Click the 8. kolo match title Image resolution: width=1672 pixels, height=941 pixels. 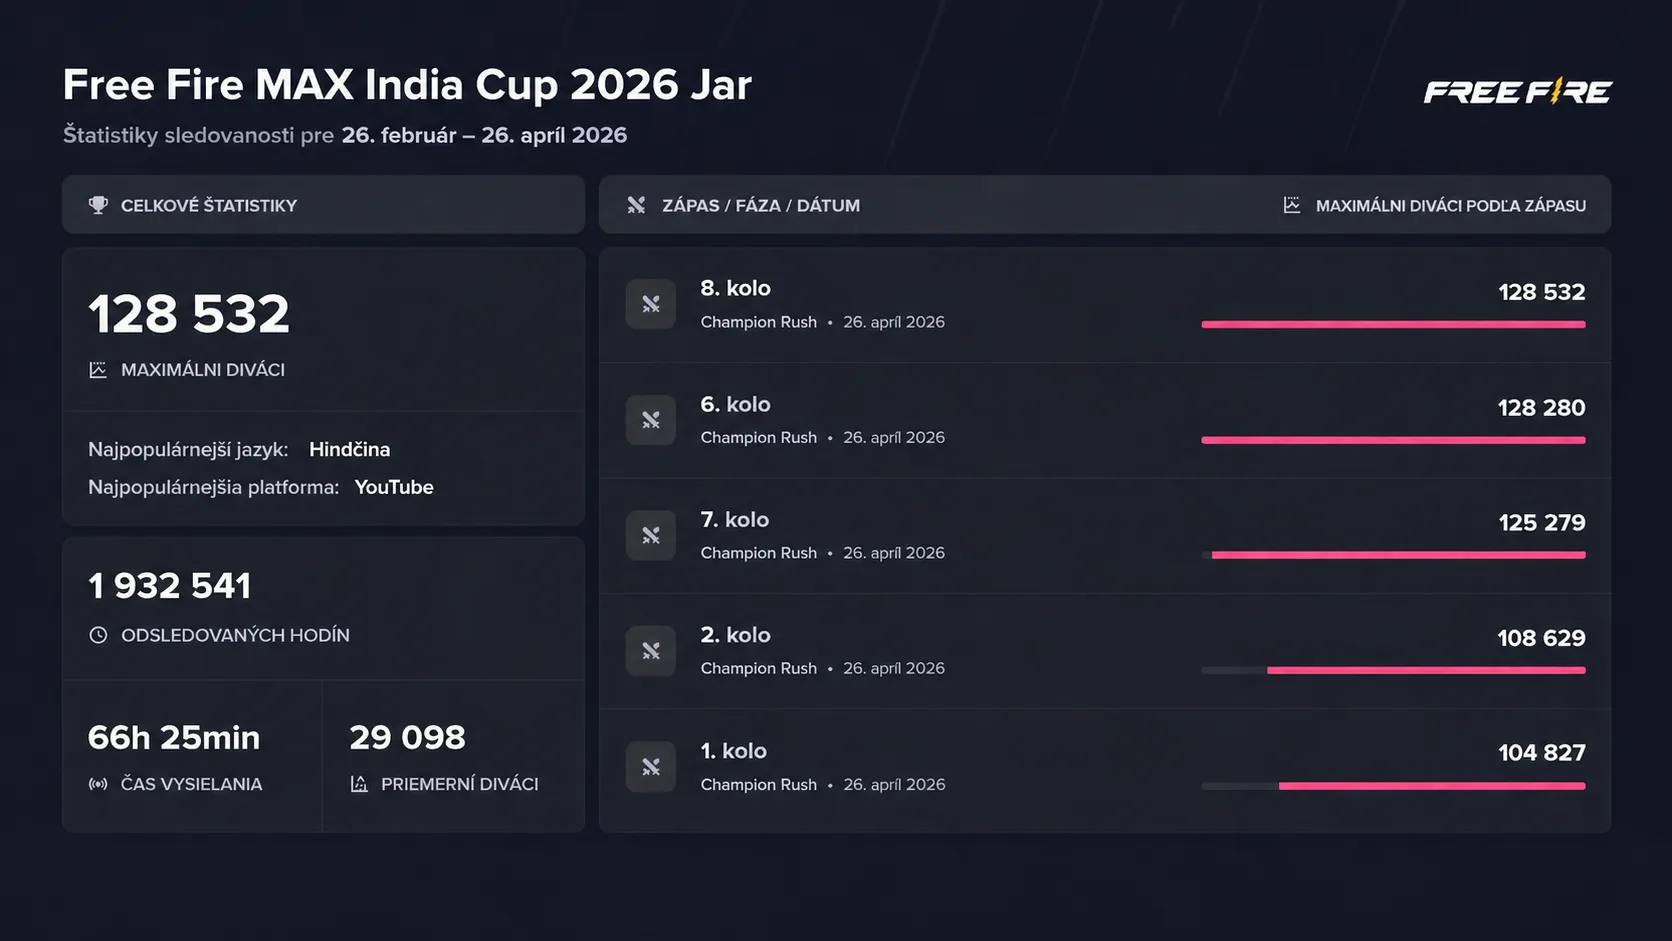735,288
